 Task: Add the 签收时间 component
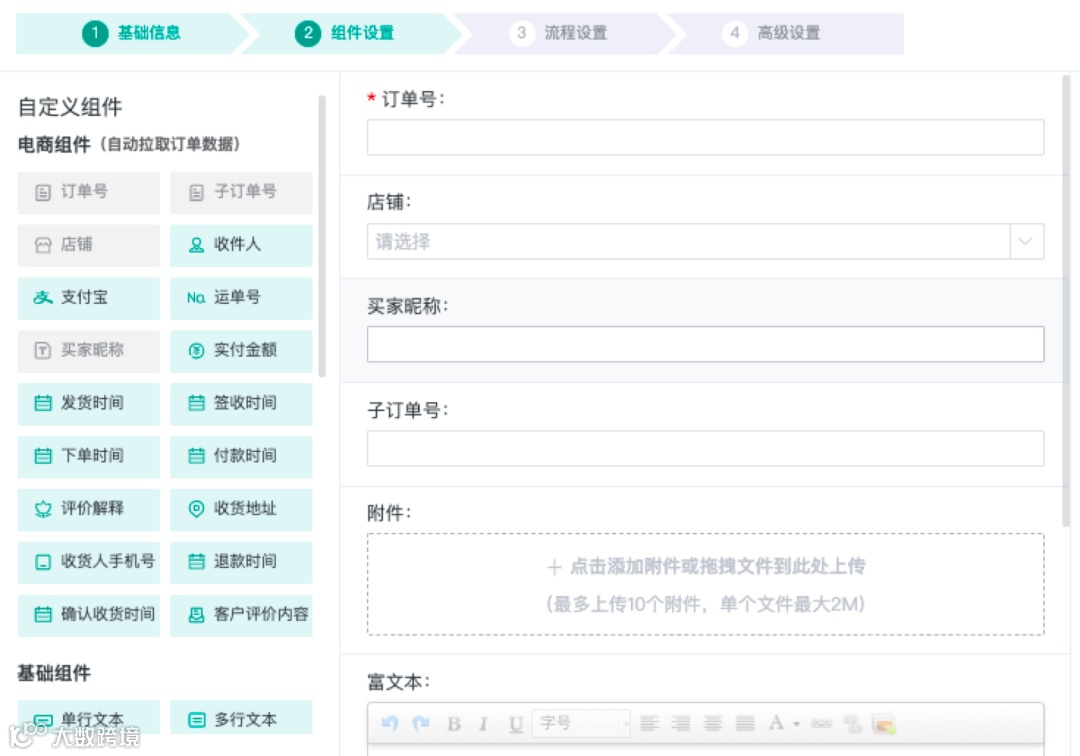coord(241,403)
